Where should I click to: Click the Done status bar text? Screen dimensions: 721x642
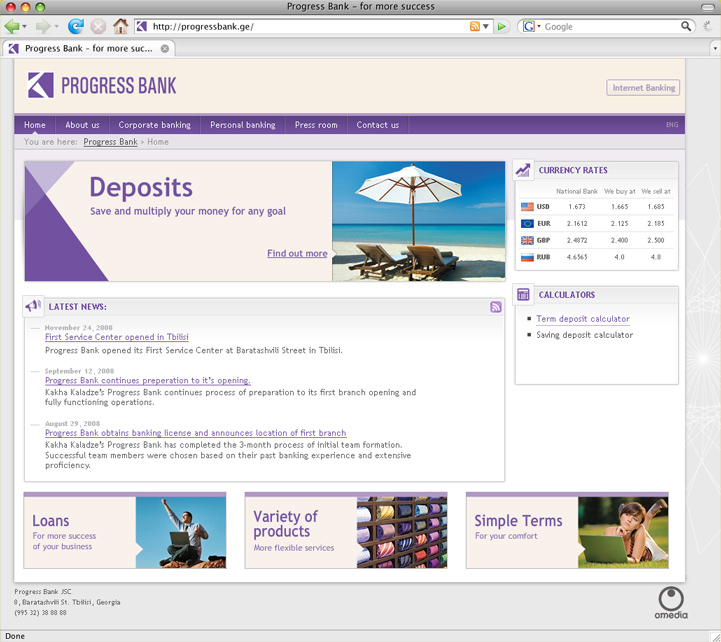(15, 636)
